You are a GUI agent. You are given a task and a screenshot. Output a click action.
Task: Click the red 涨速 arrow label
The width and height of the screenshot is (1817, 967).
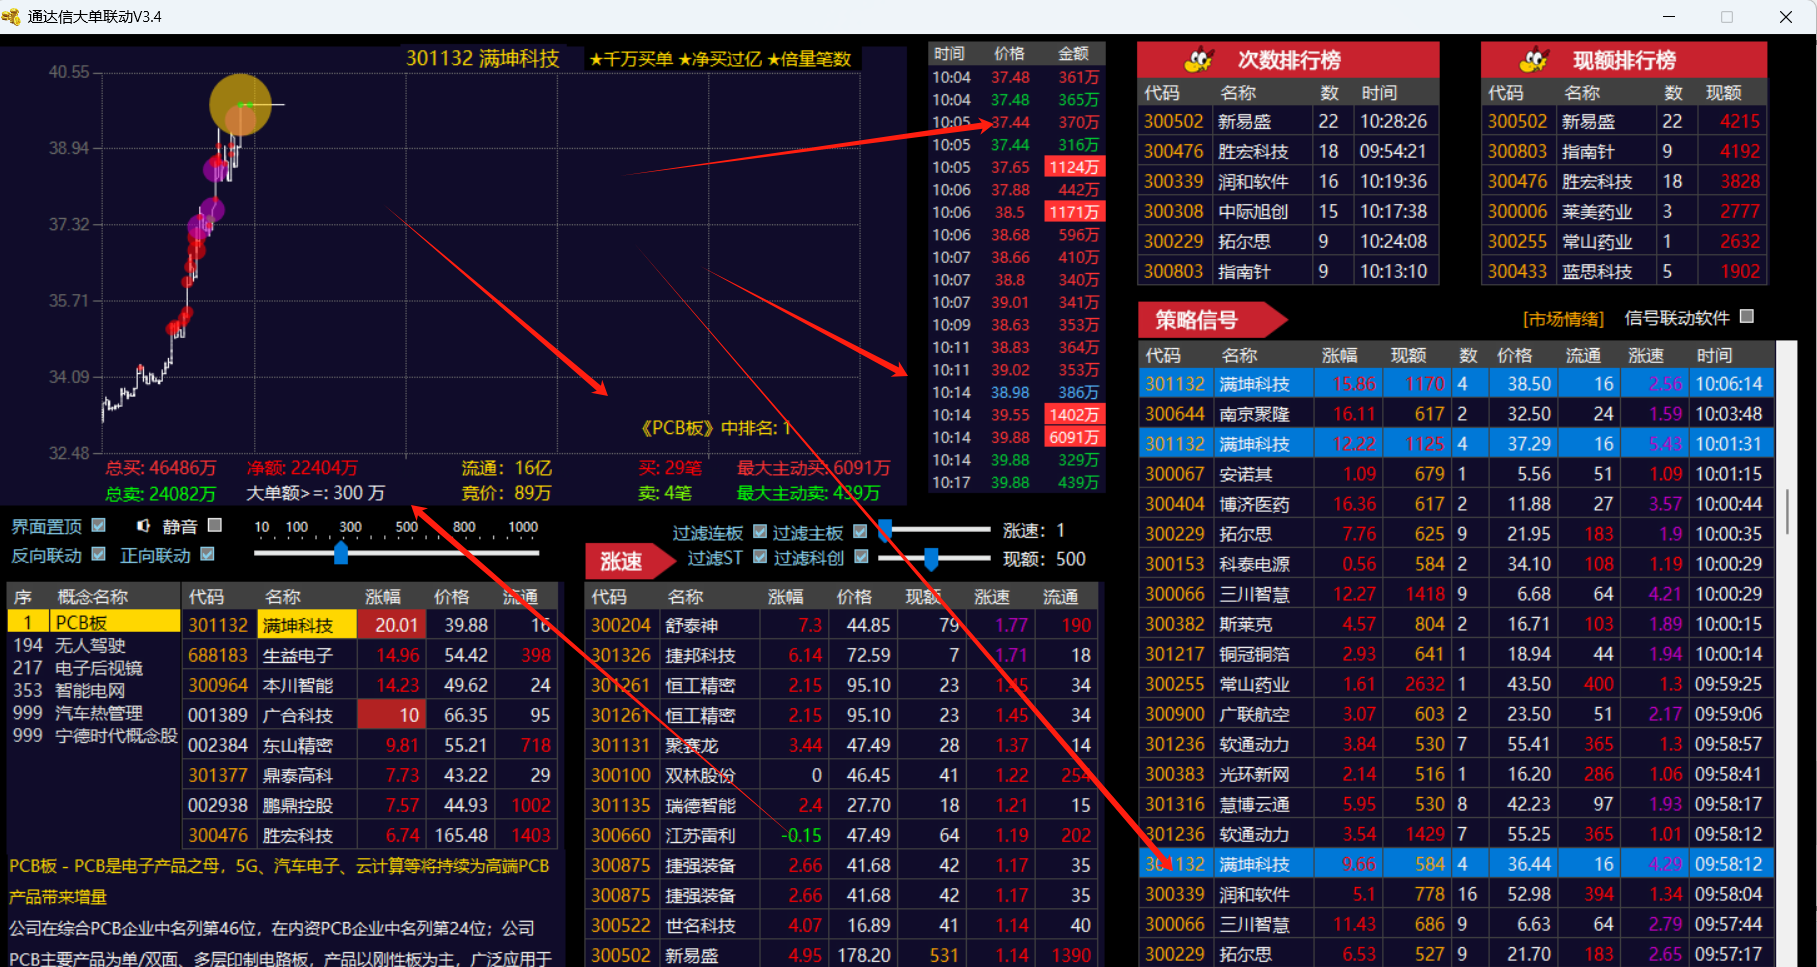[626, 561]
